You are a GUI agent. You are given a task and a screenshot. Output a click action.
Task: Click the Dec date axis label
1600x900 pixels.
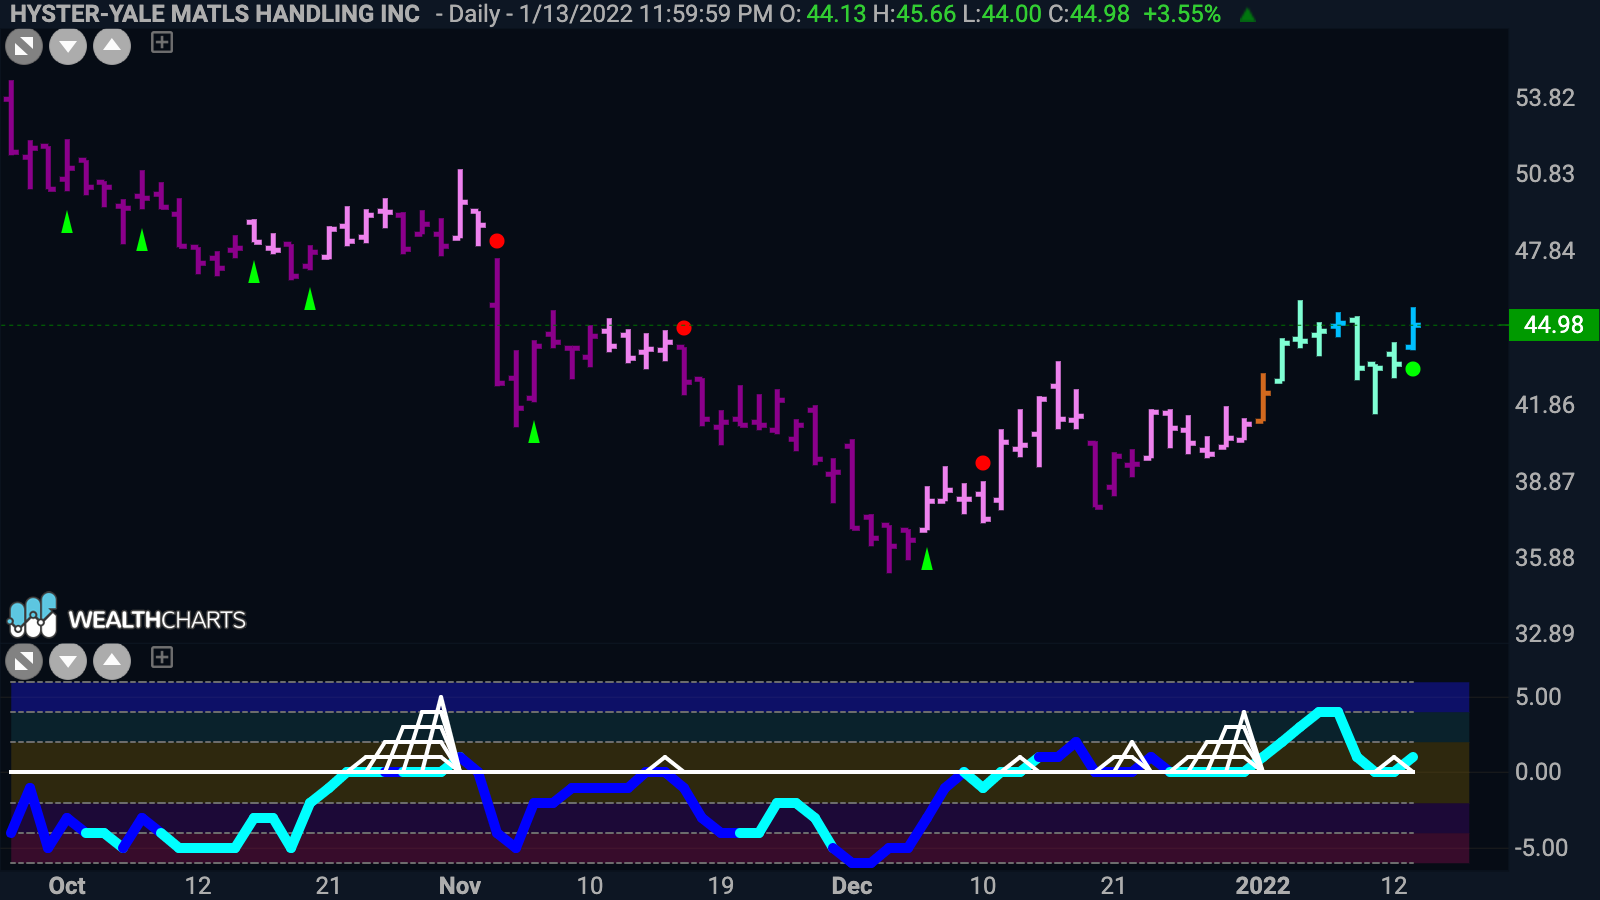click(x=852, y=886)
